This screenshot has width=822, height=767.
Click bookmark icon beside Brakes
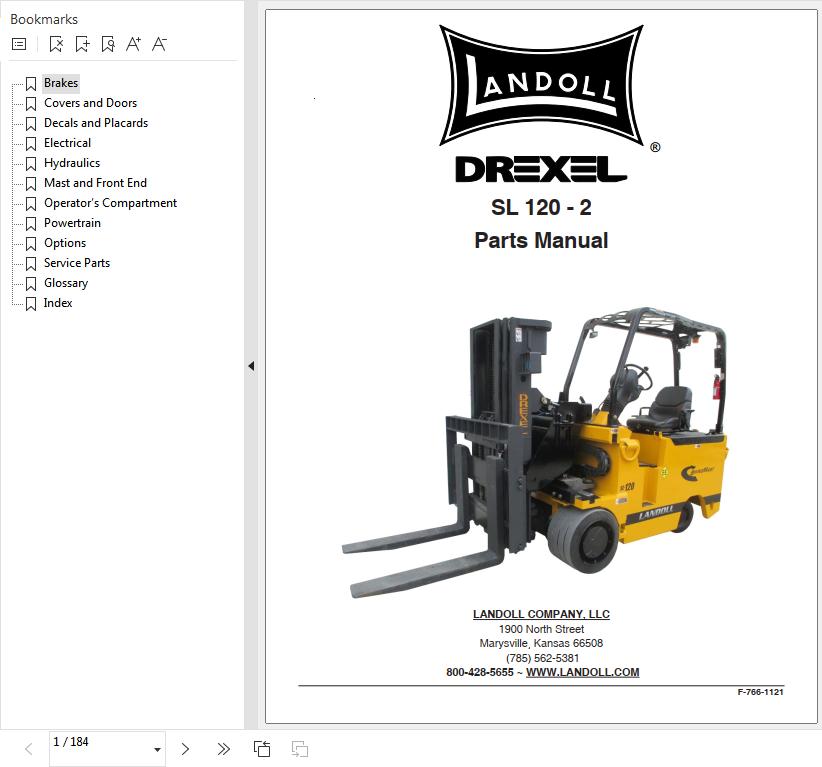[31, 83]
